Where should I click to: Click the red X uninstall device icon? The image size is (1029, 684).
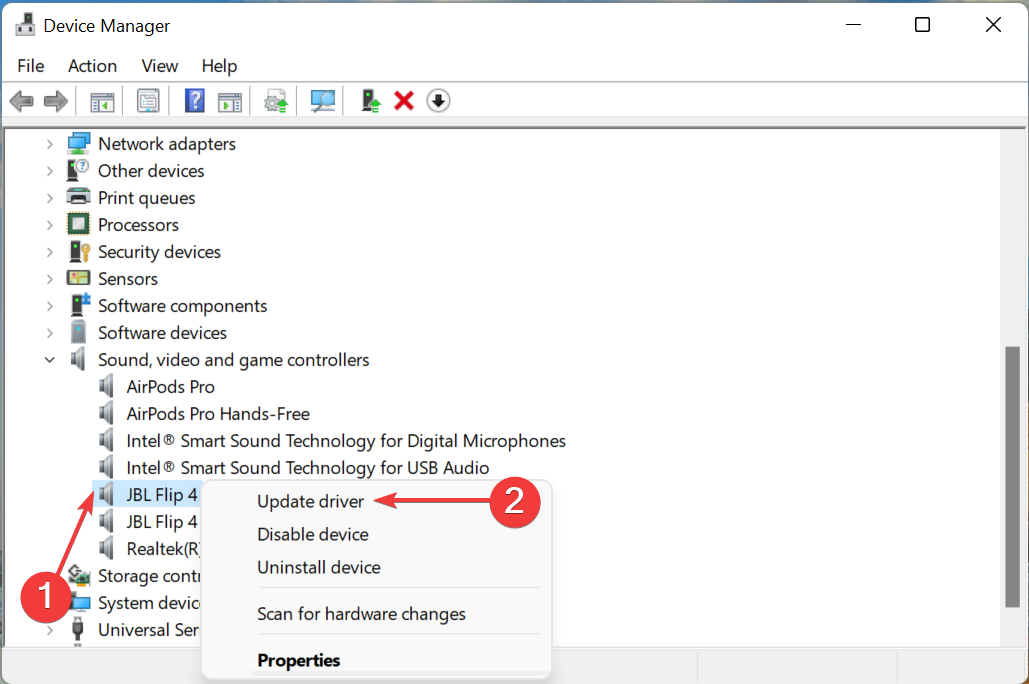404,101
